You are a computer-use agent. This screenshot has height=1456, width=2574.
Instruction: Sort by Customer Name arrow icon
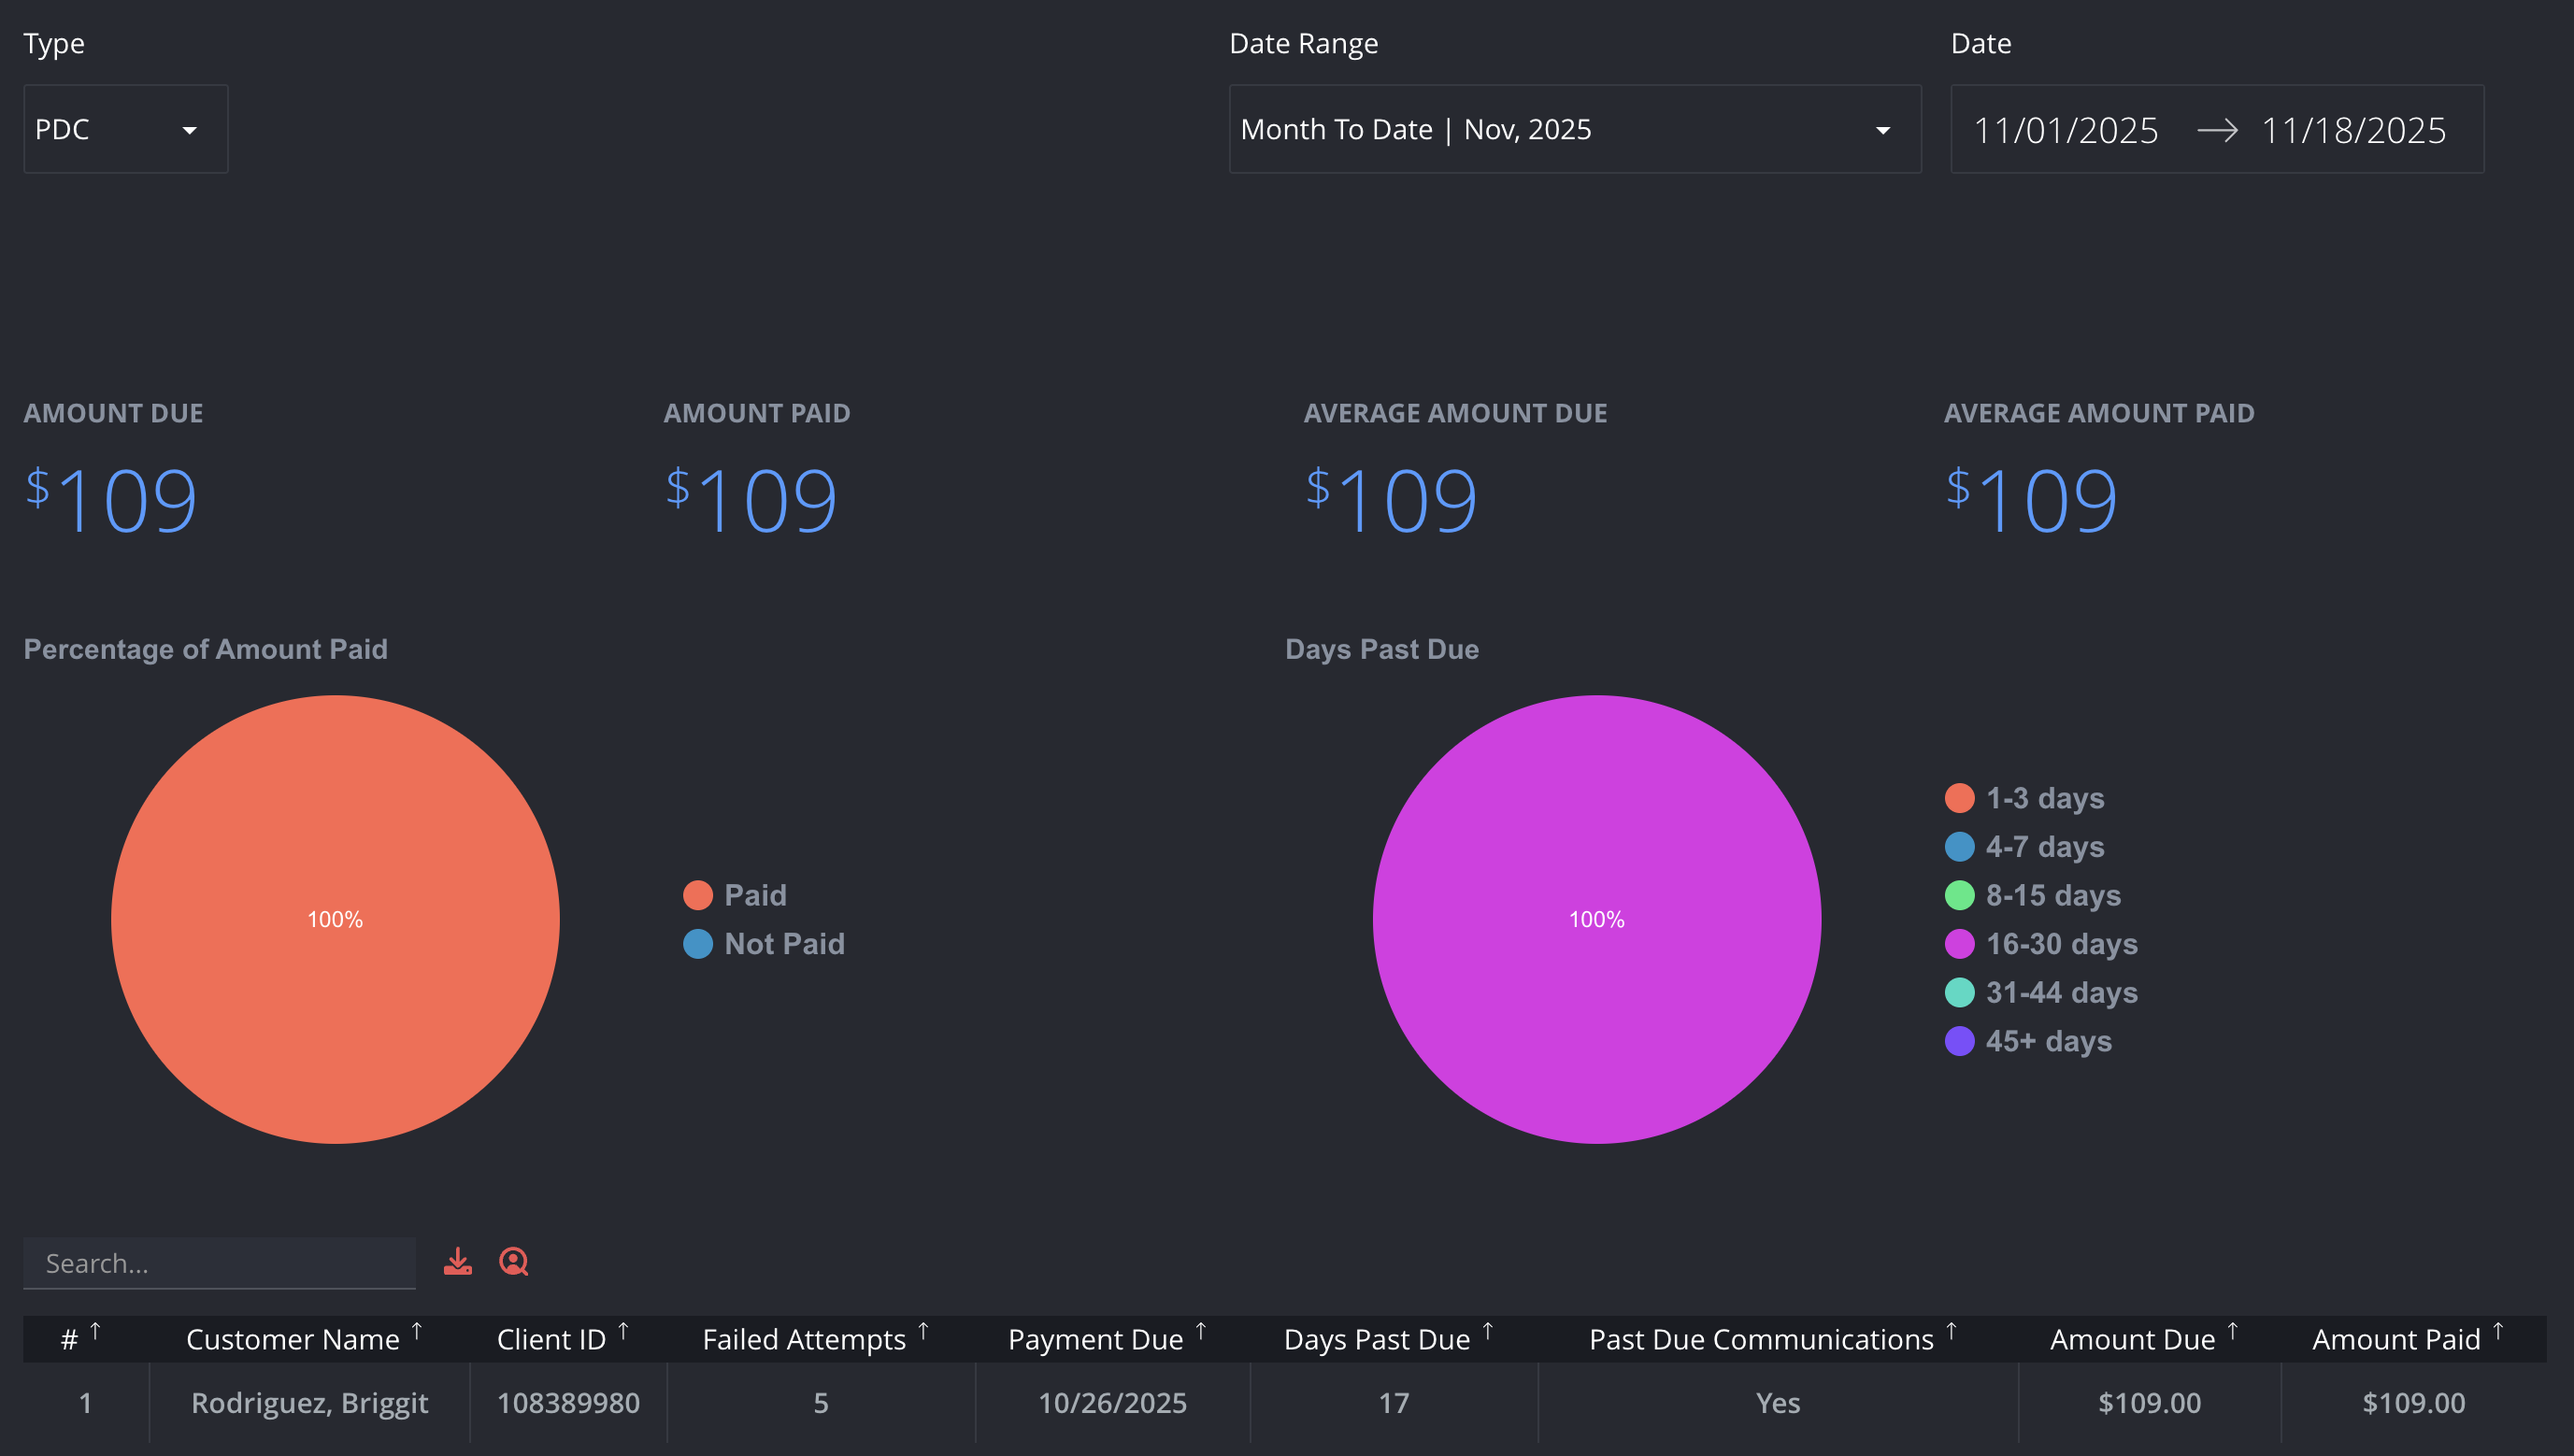click(x=417, y=1332)
